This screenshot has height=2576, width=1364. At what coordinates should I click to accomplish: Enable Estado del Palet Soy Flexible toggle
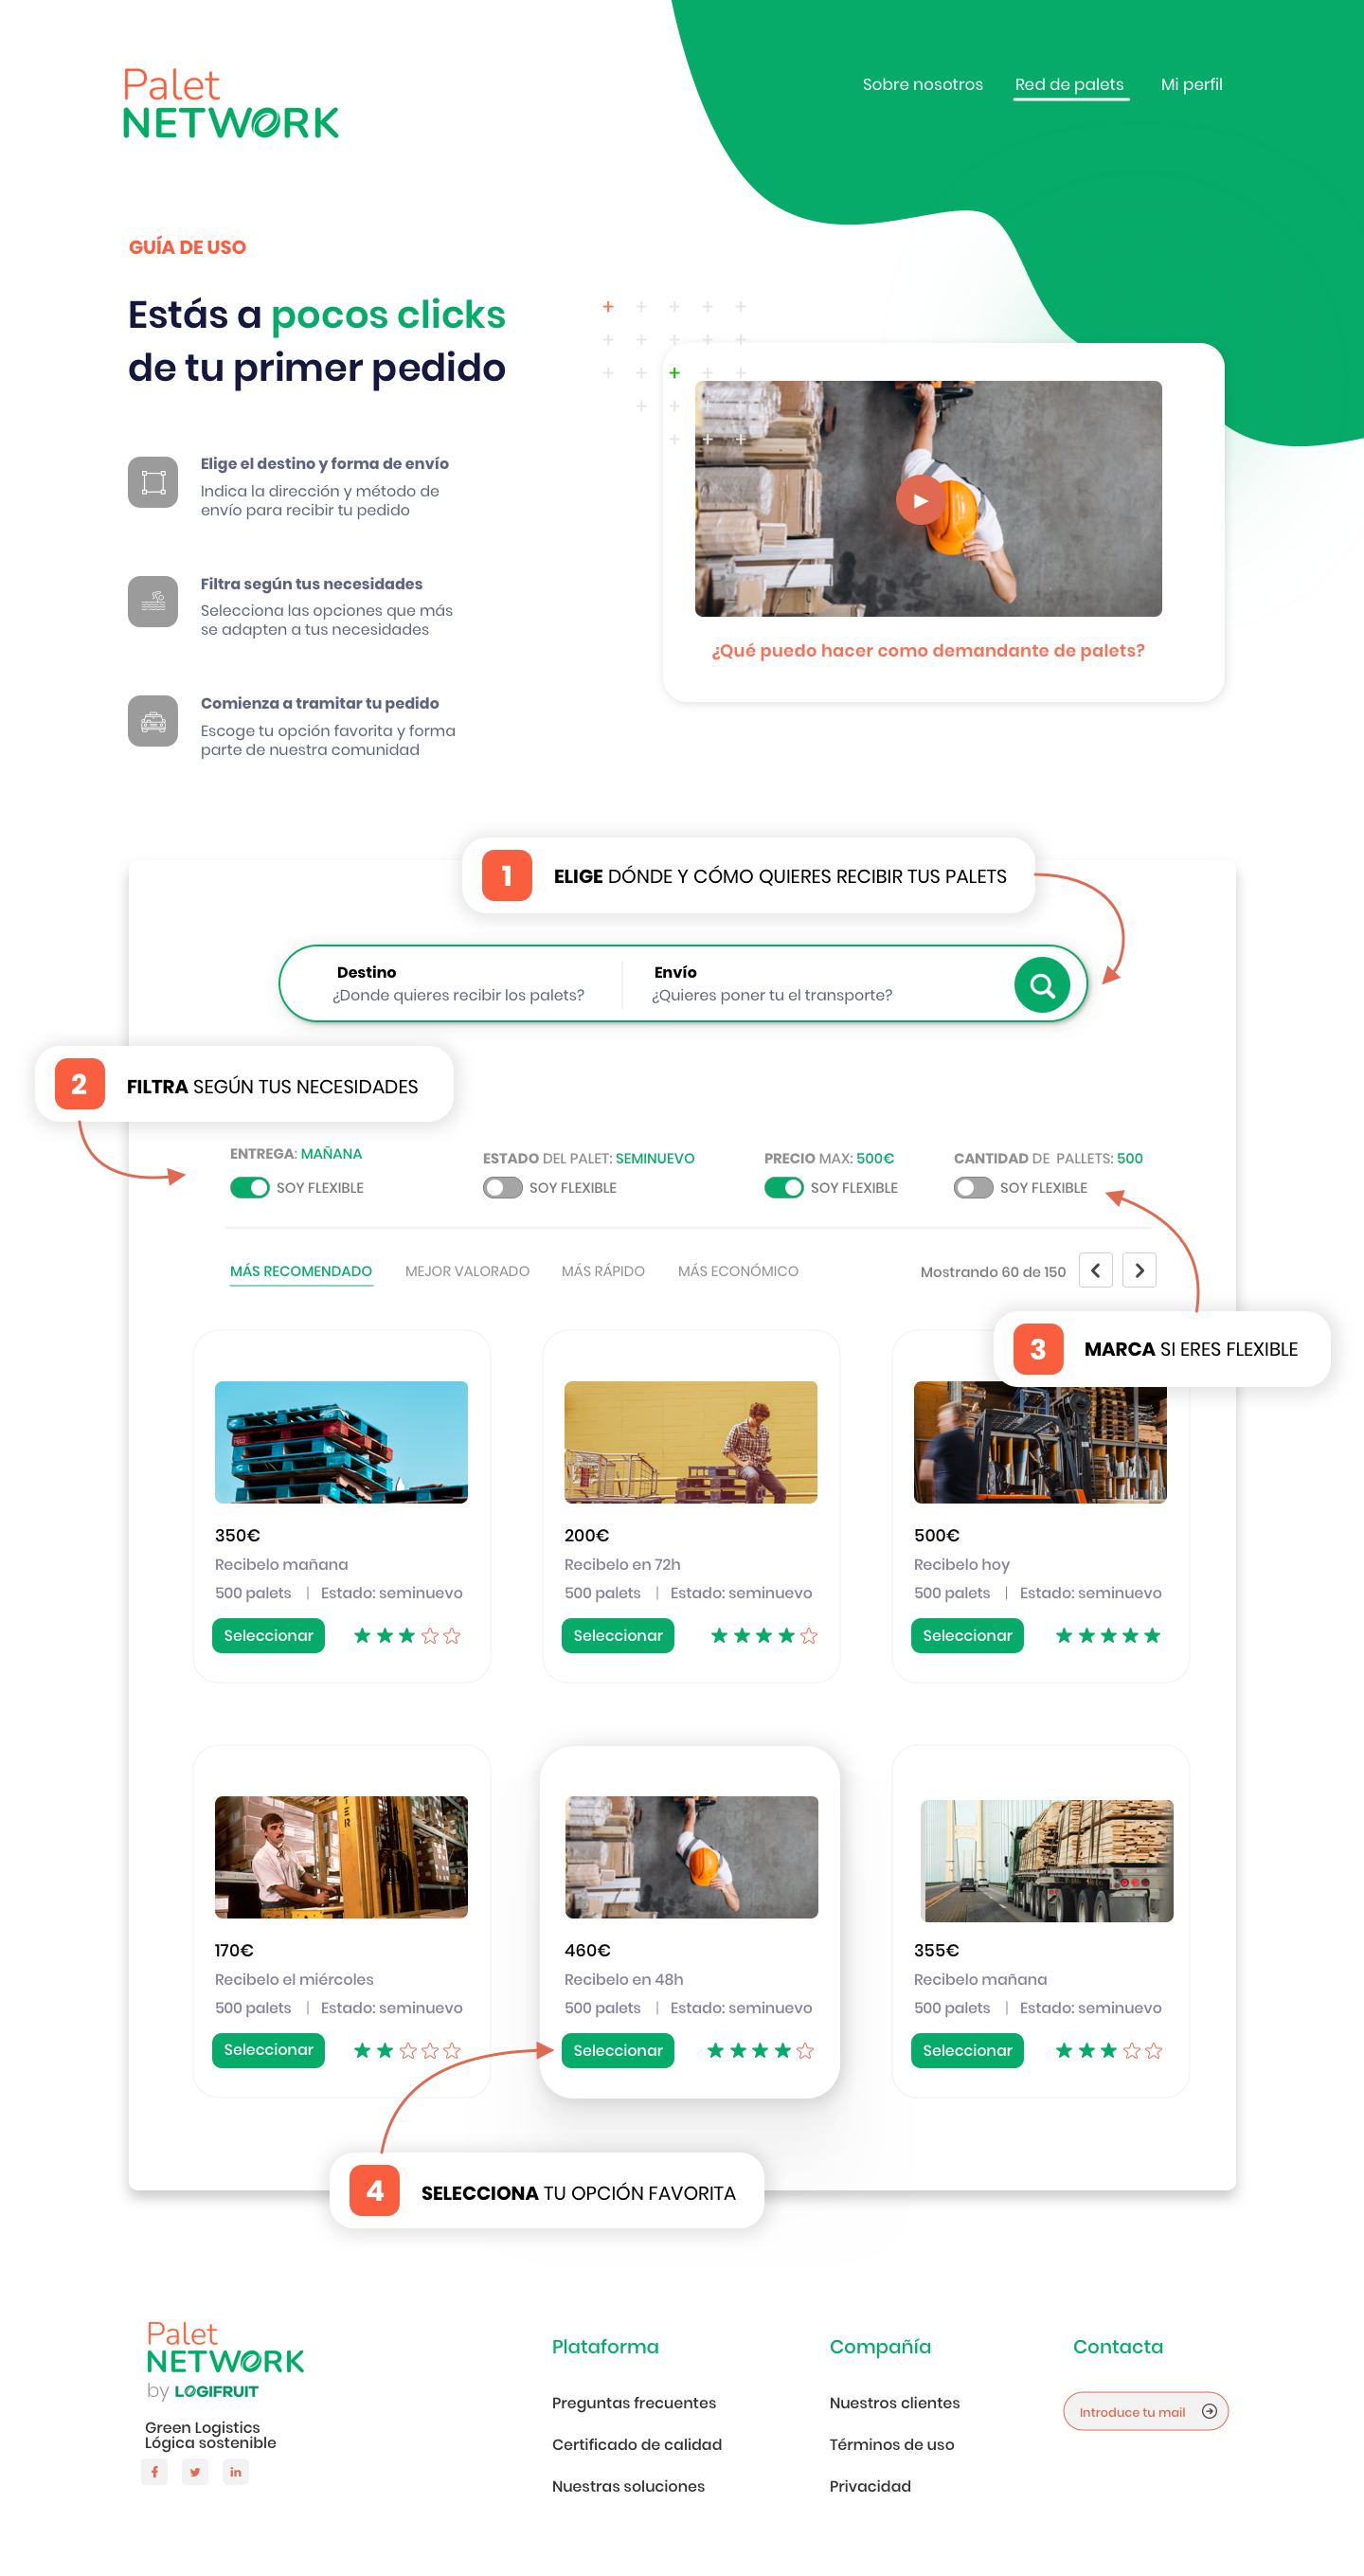coord(502,1187)
